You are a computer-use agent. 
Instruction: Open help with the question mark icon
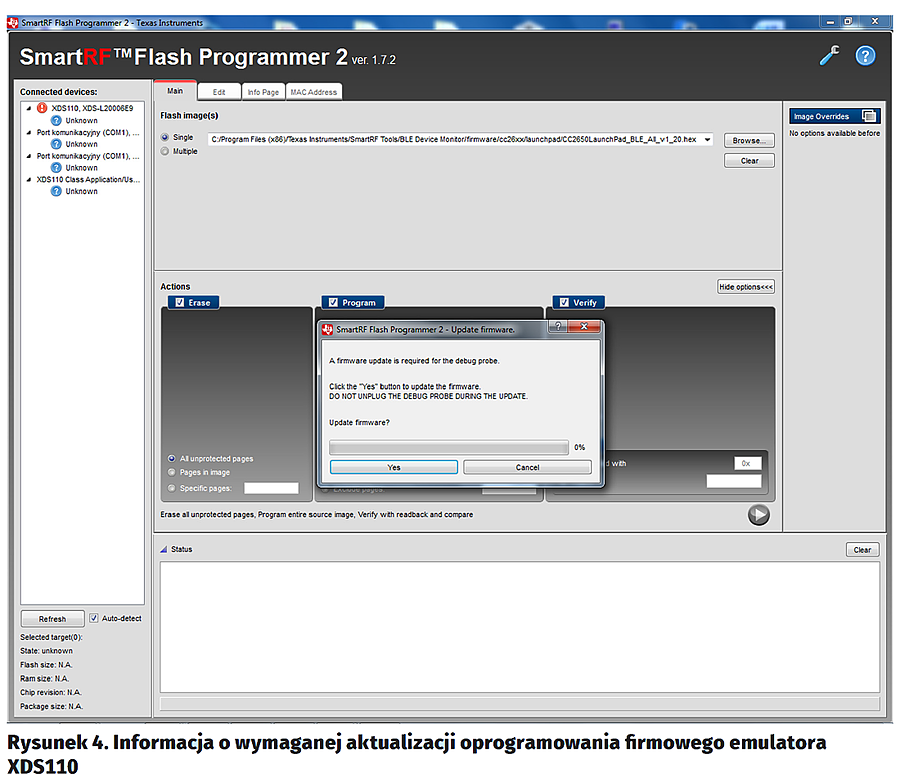click(x=865, y=56)
